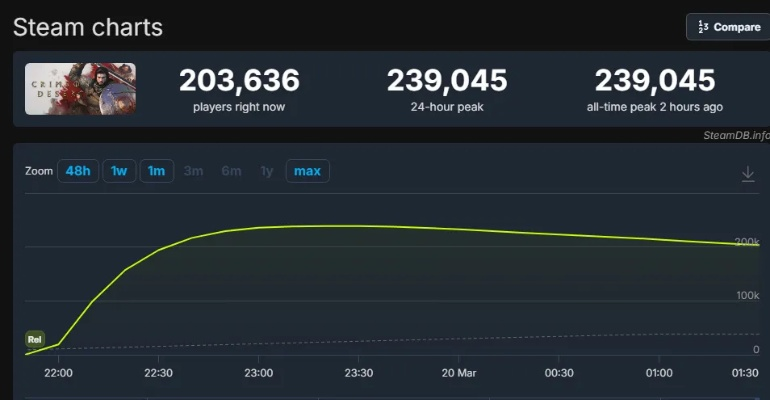Screen dimensions: 770x400
Task: Click the 100k y-axis label
Action: 747,295
